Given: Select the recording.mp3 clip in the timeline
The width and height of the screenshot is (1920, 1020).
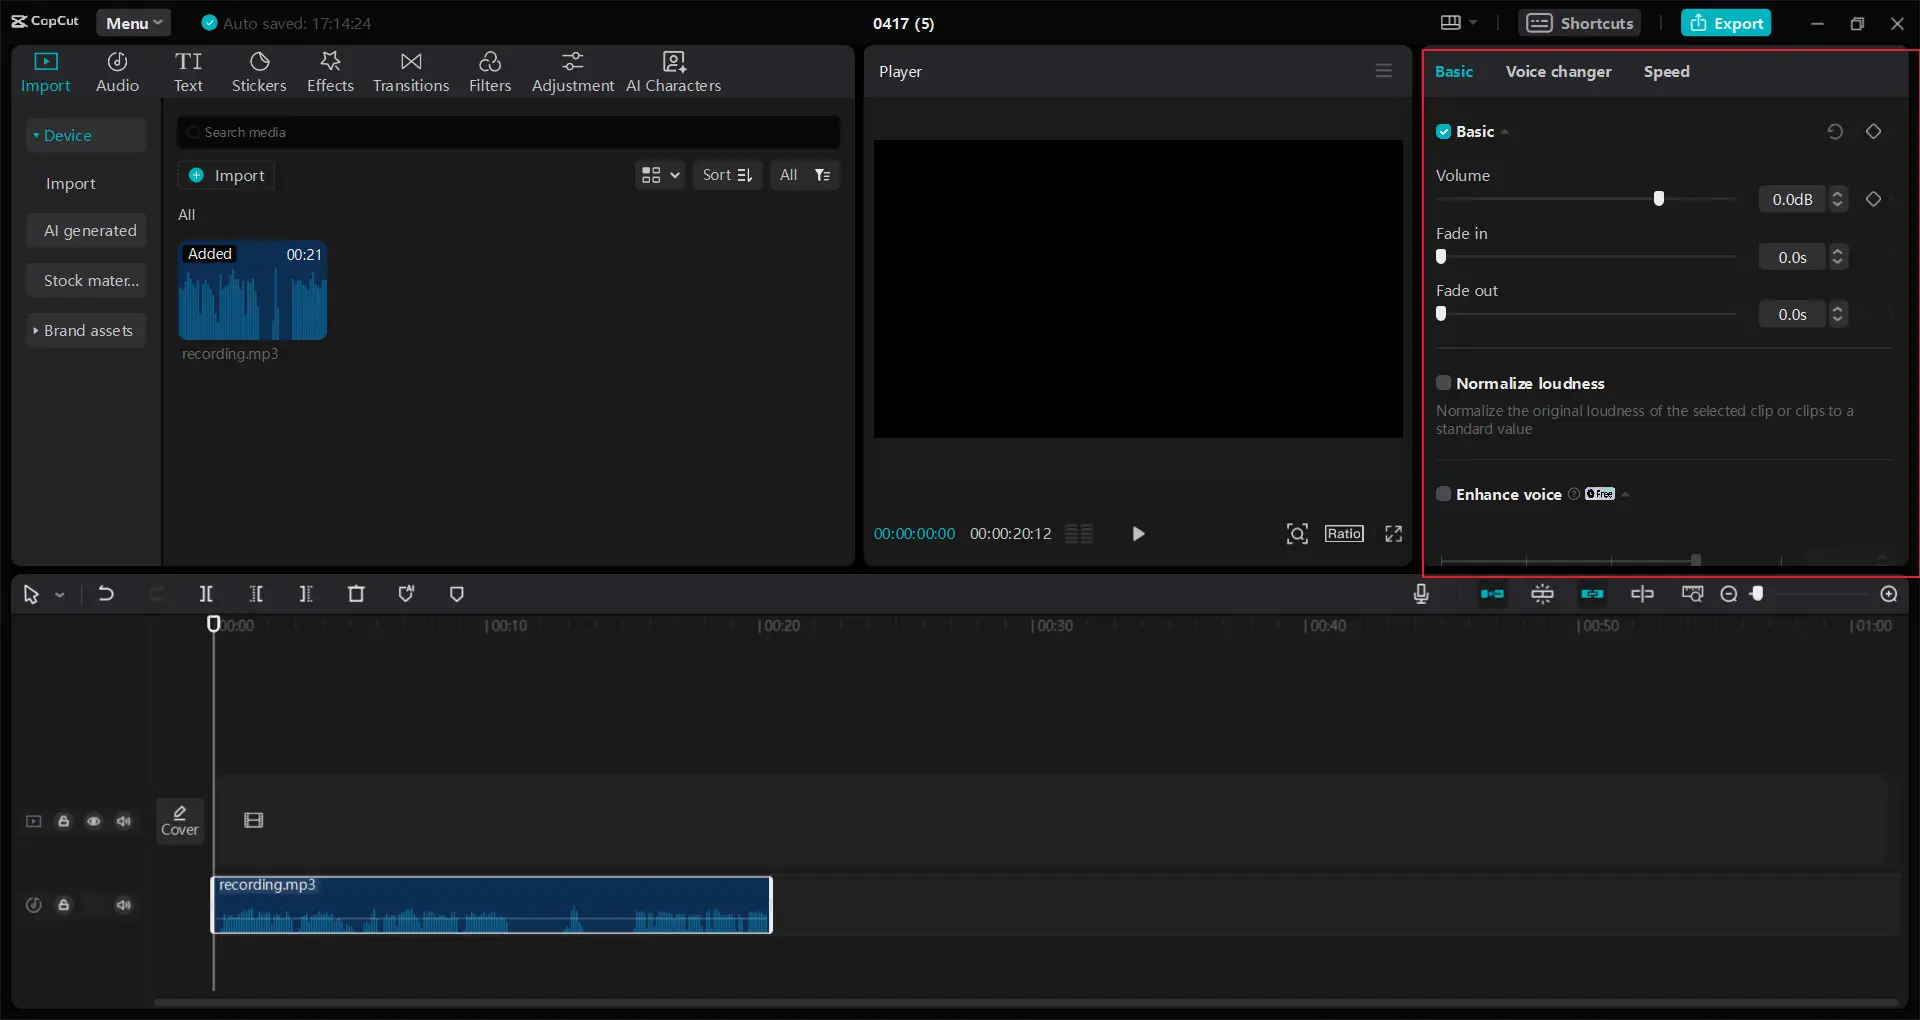Looking at the screenshot, I should pyautogui.click(x=491, y=905).
